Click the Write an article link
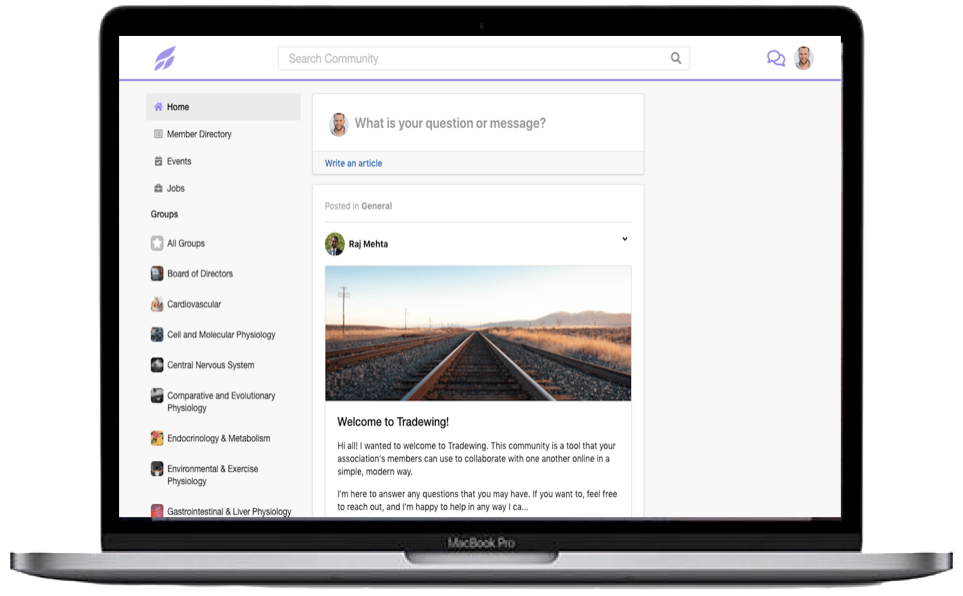 pos(353,163)
